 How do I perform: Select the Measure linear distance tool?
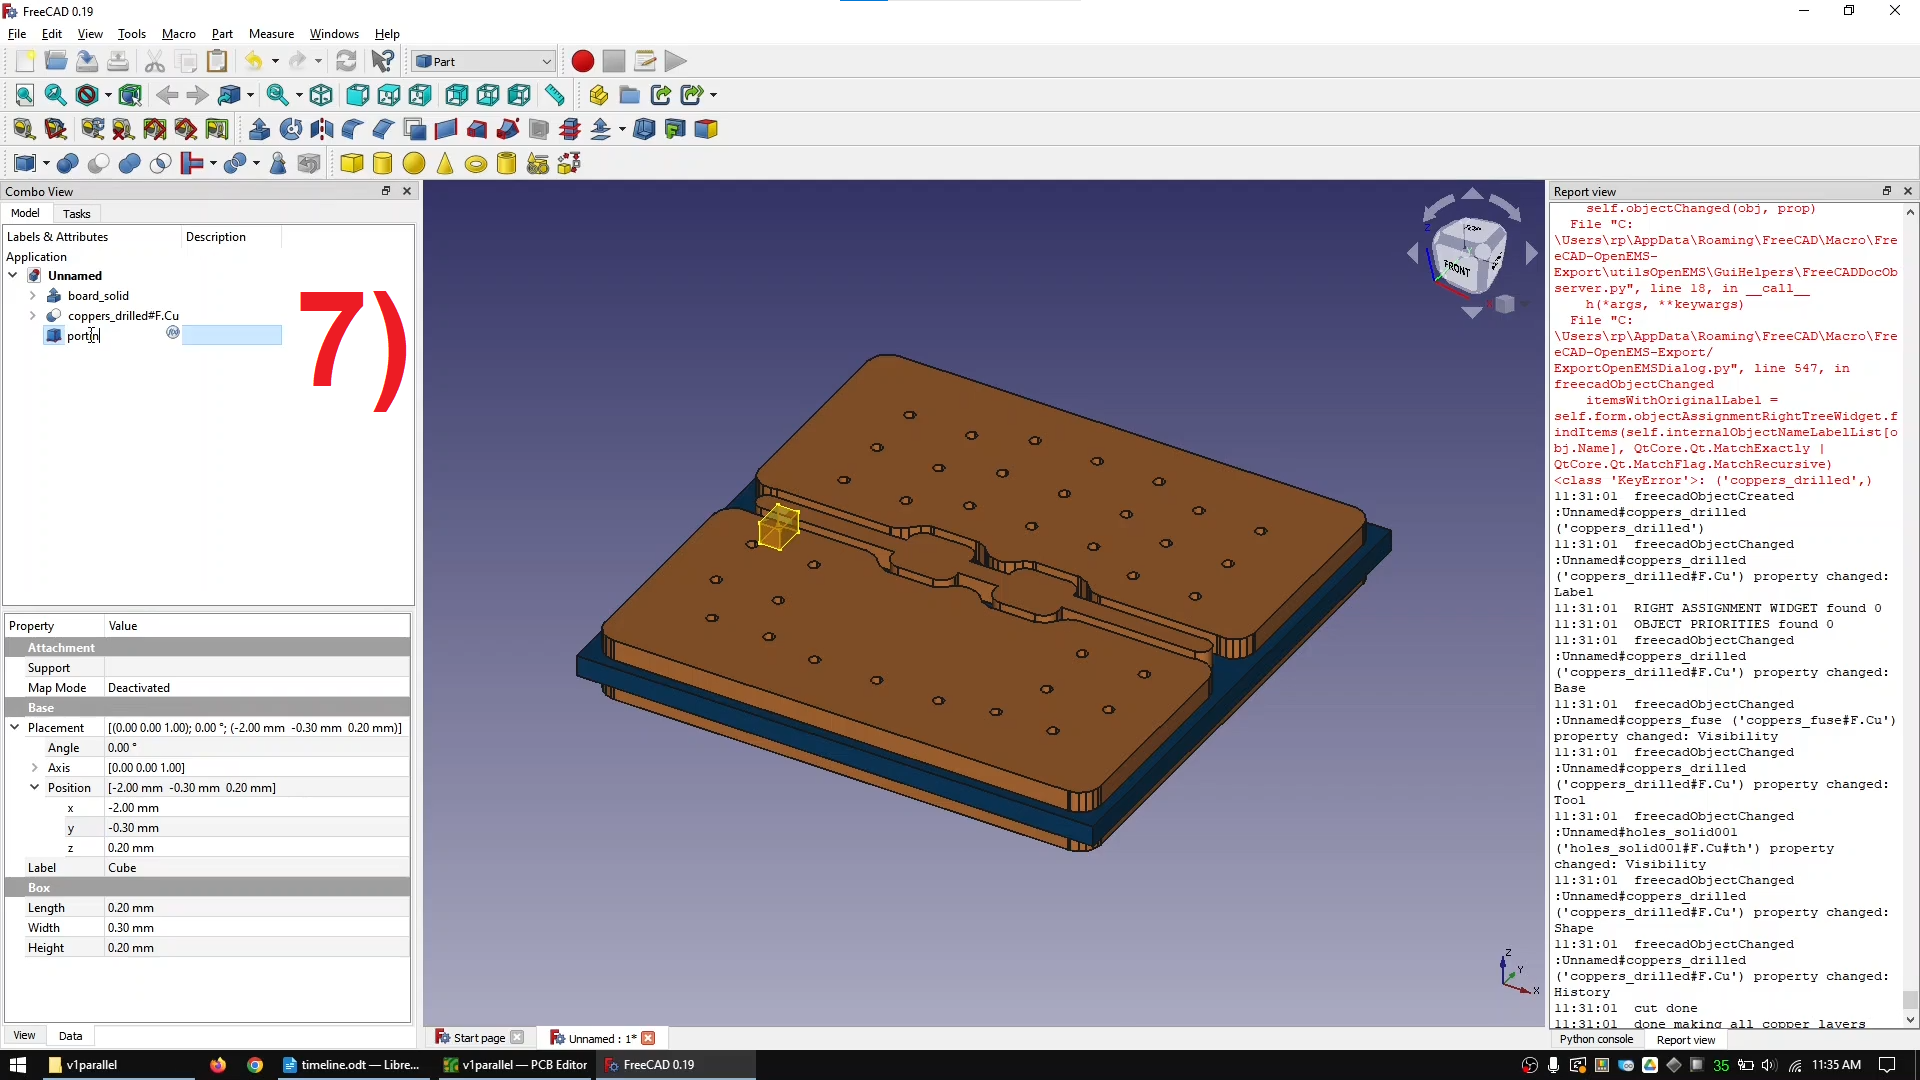tap(556, 95)
